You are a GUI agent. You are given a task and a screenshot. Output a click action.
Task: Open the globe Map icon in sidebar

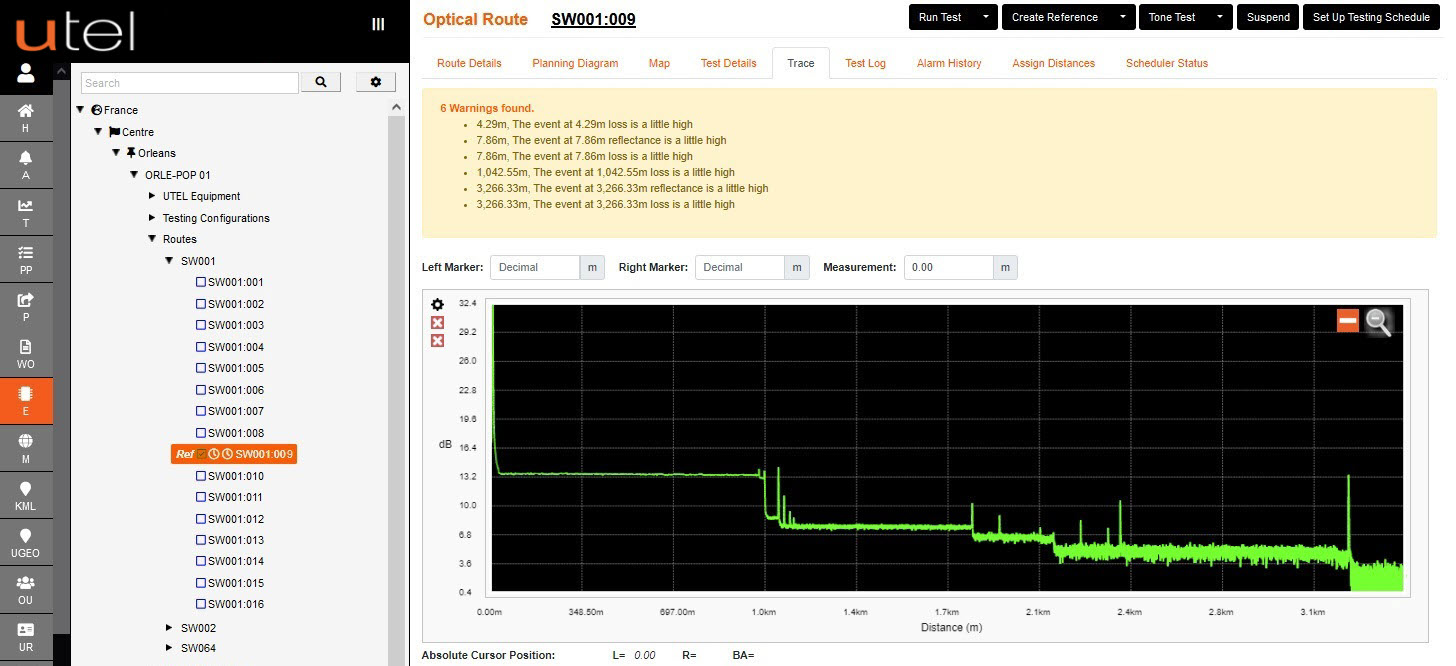[x=26, y=441]
